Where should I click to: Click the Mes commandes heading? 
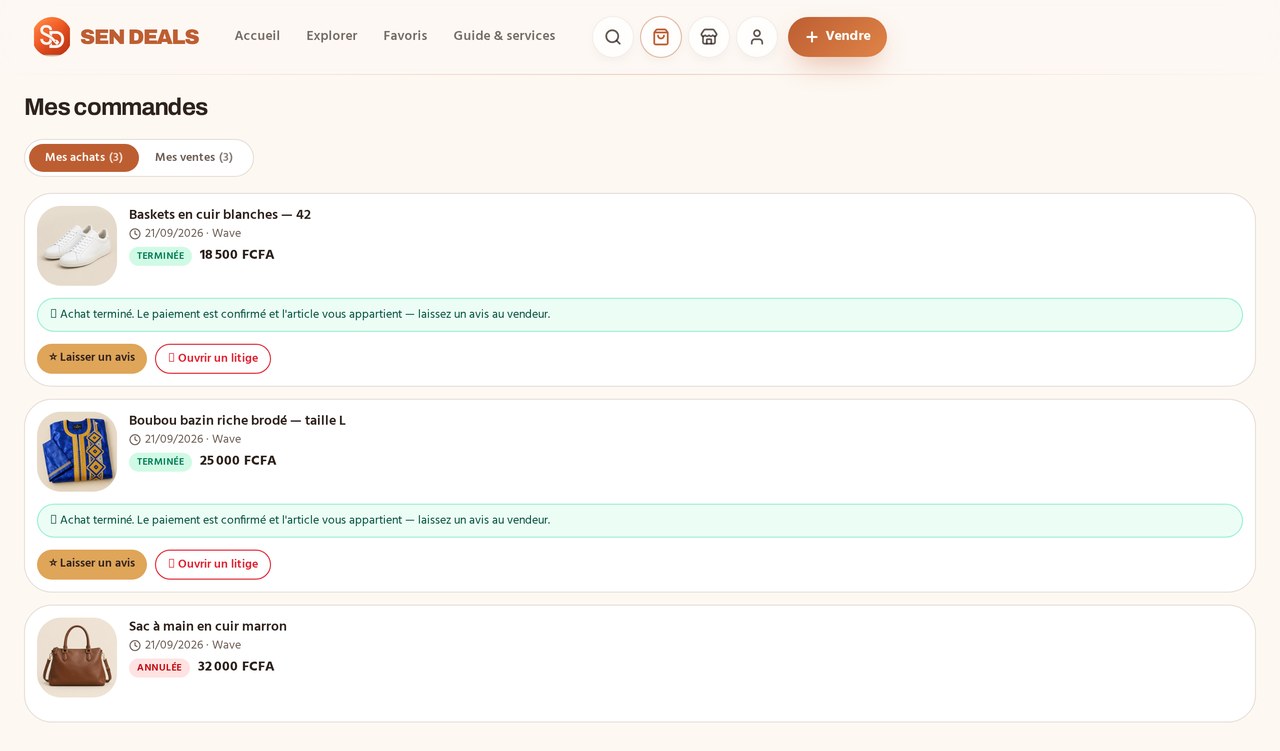tap(116, 107)
